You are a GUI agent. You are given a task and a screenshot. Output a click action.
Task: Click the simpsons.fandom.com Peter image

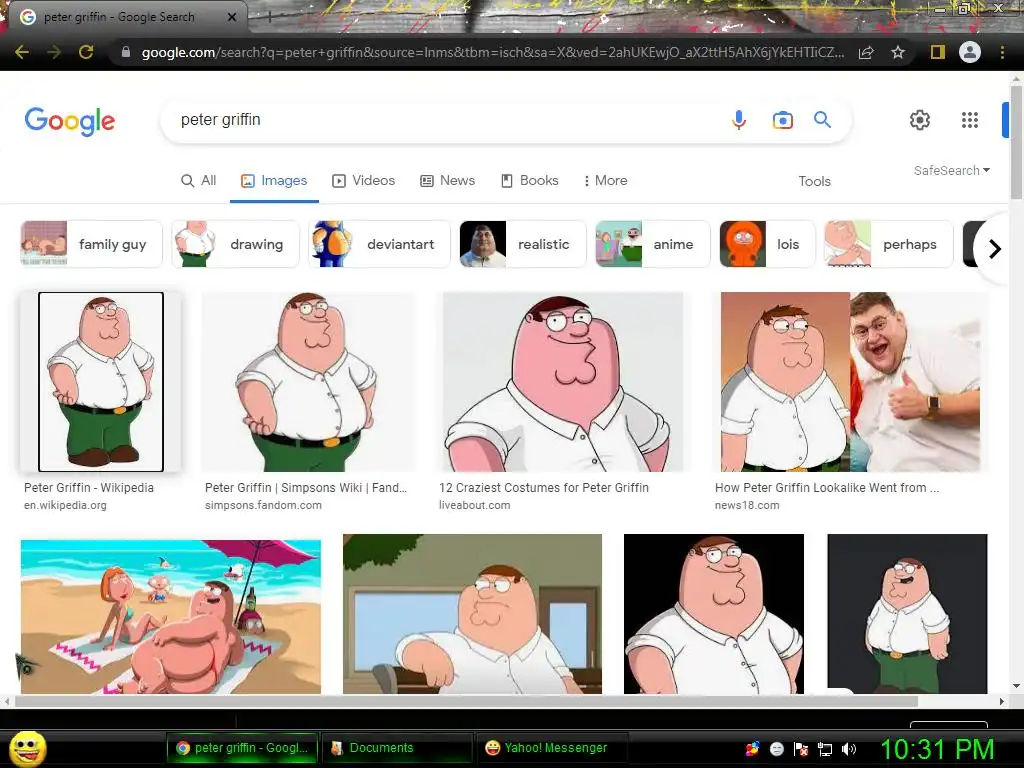pyautogui.click(x=308, y=382)
